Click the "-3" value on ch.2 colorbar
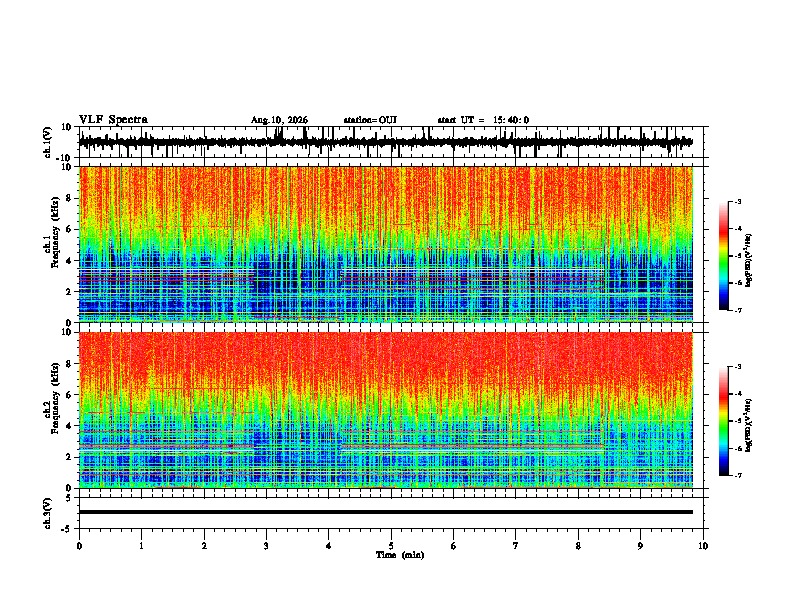792x612 pixels. tap(738, 367)
